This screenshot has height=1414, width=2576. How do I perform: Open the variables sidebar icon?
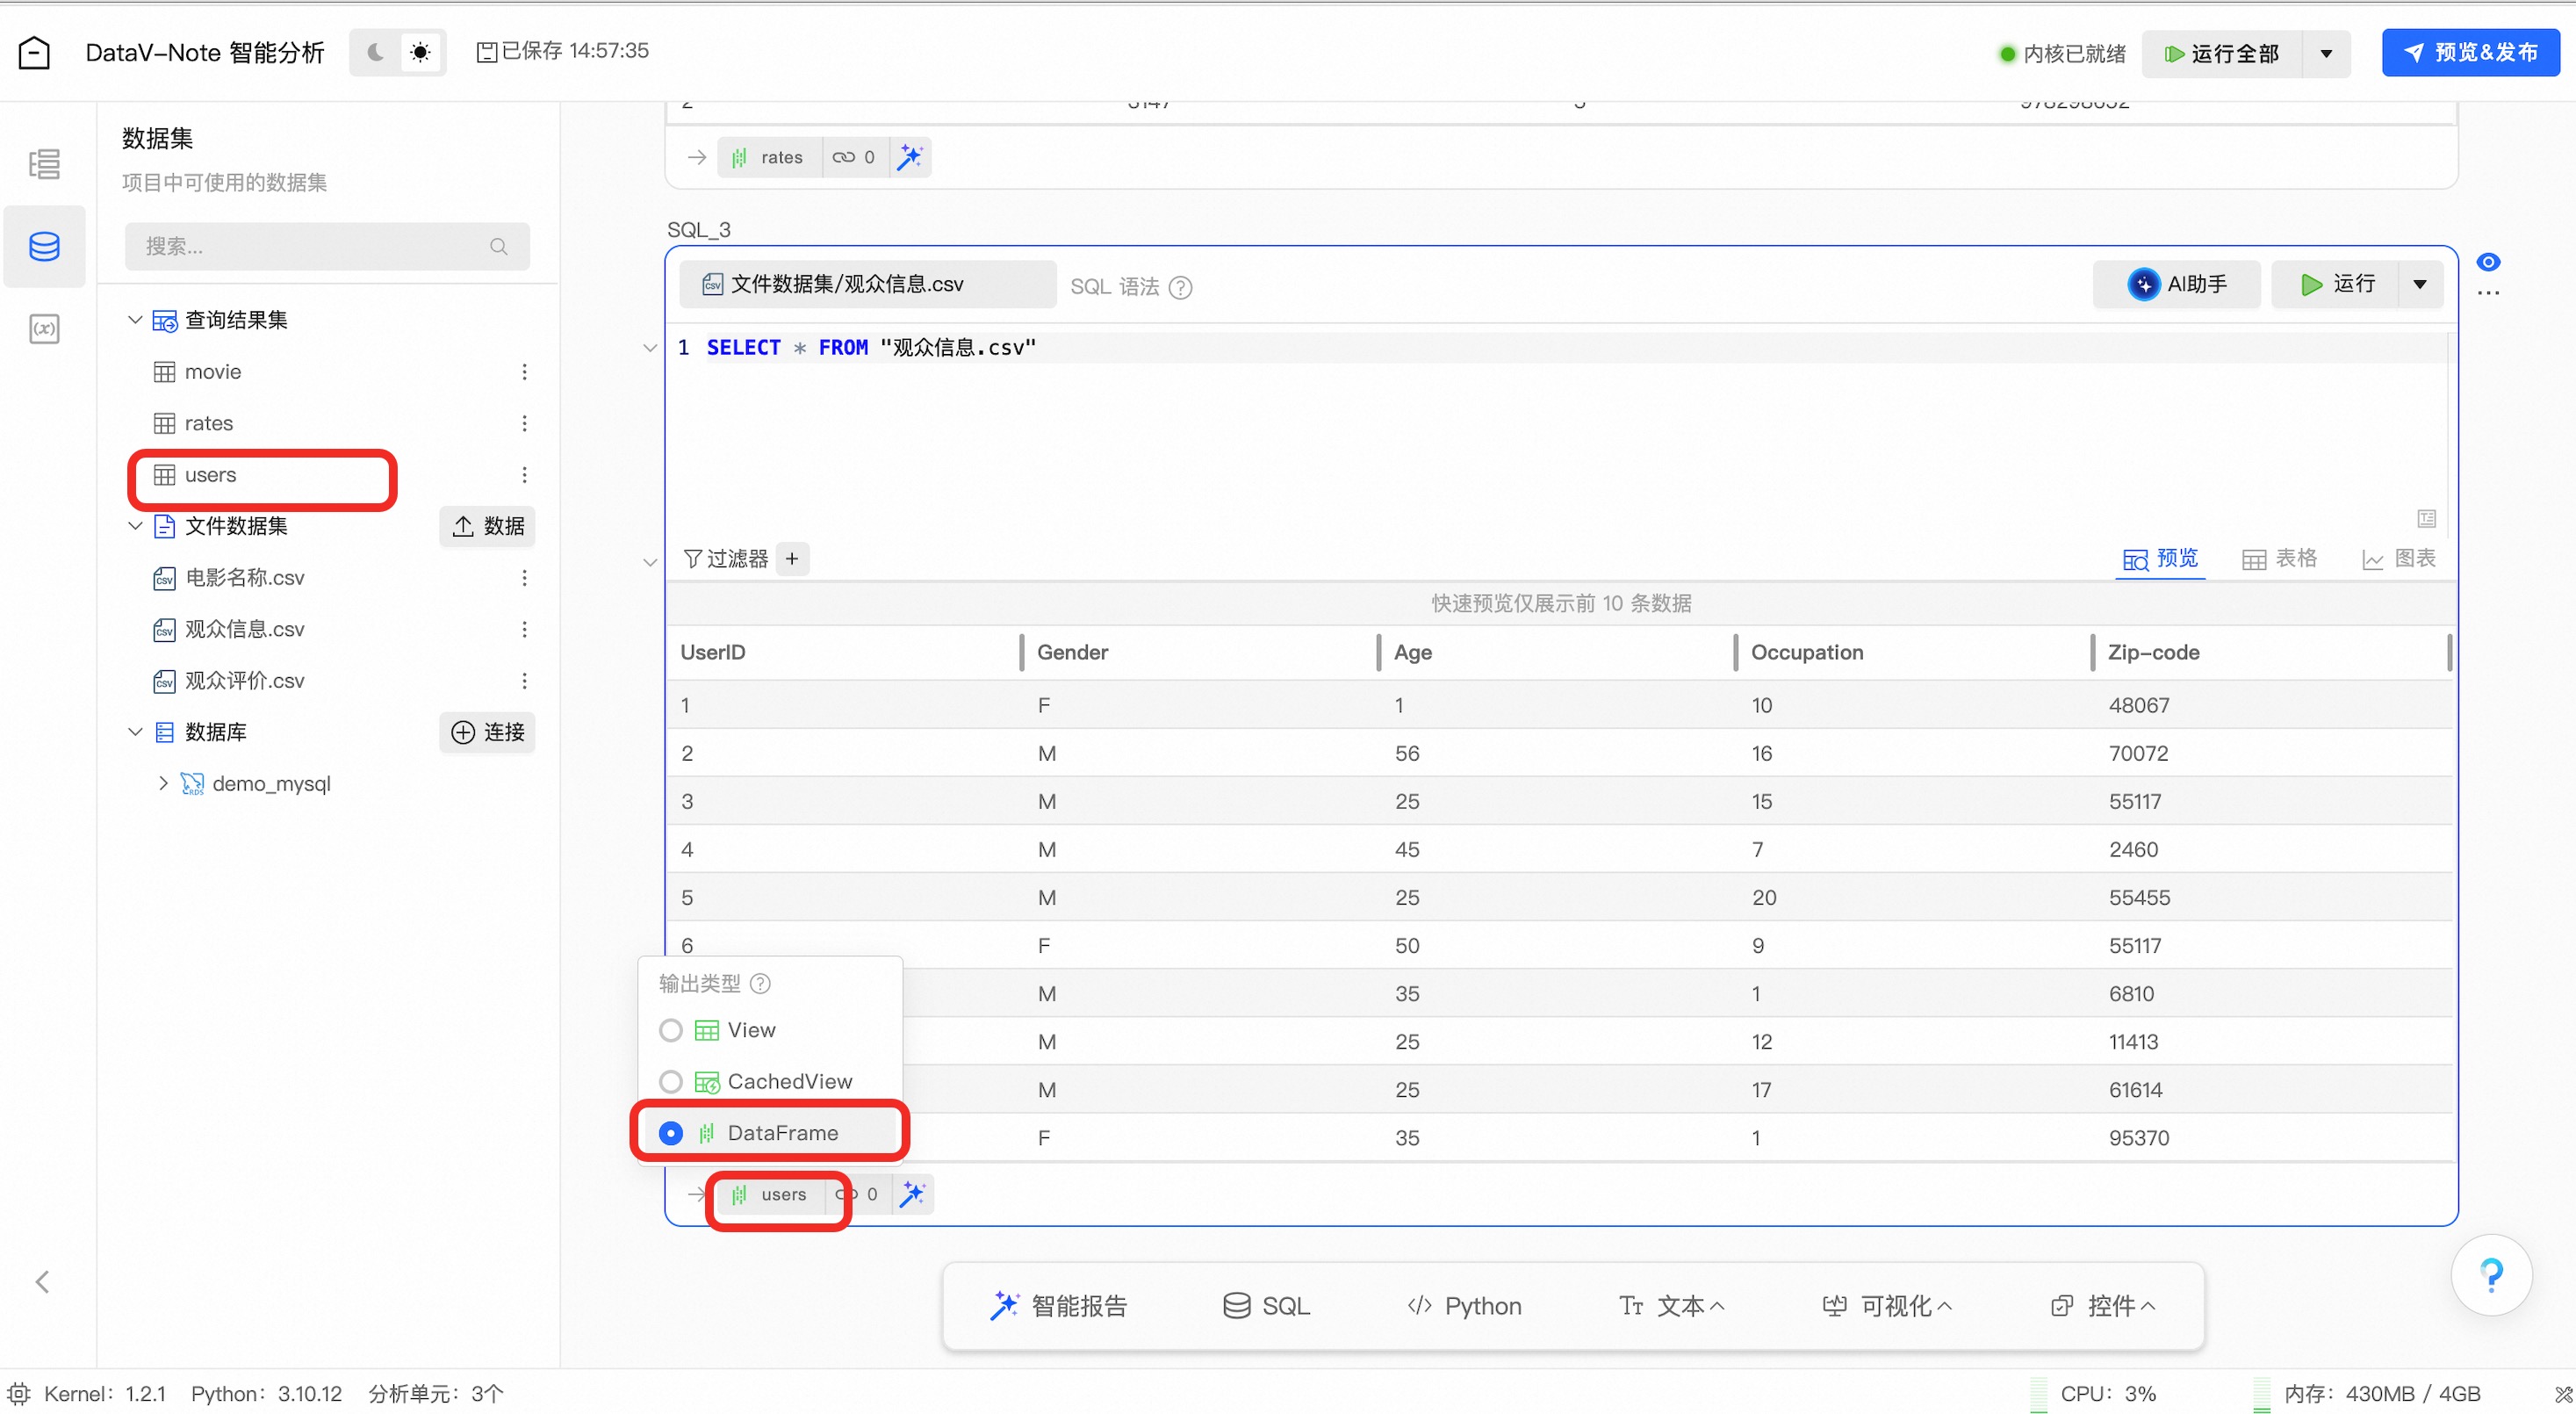(x=44, y=329)
